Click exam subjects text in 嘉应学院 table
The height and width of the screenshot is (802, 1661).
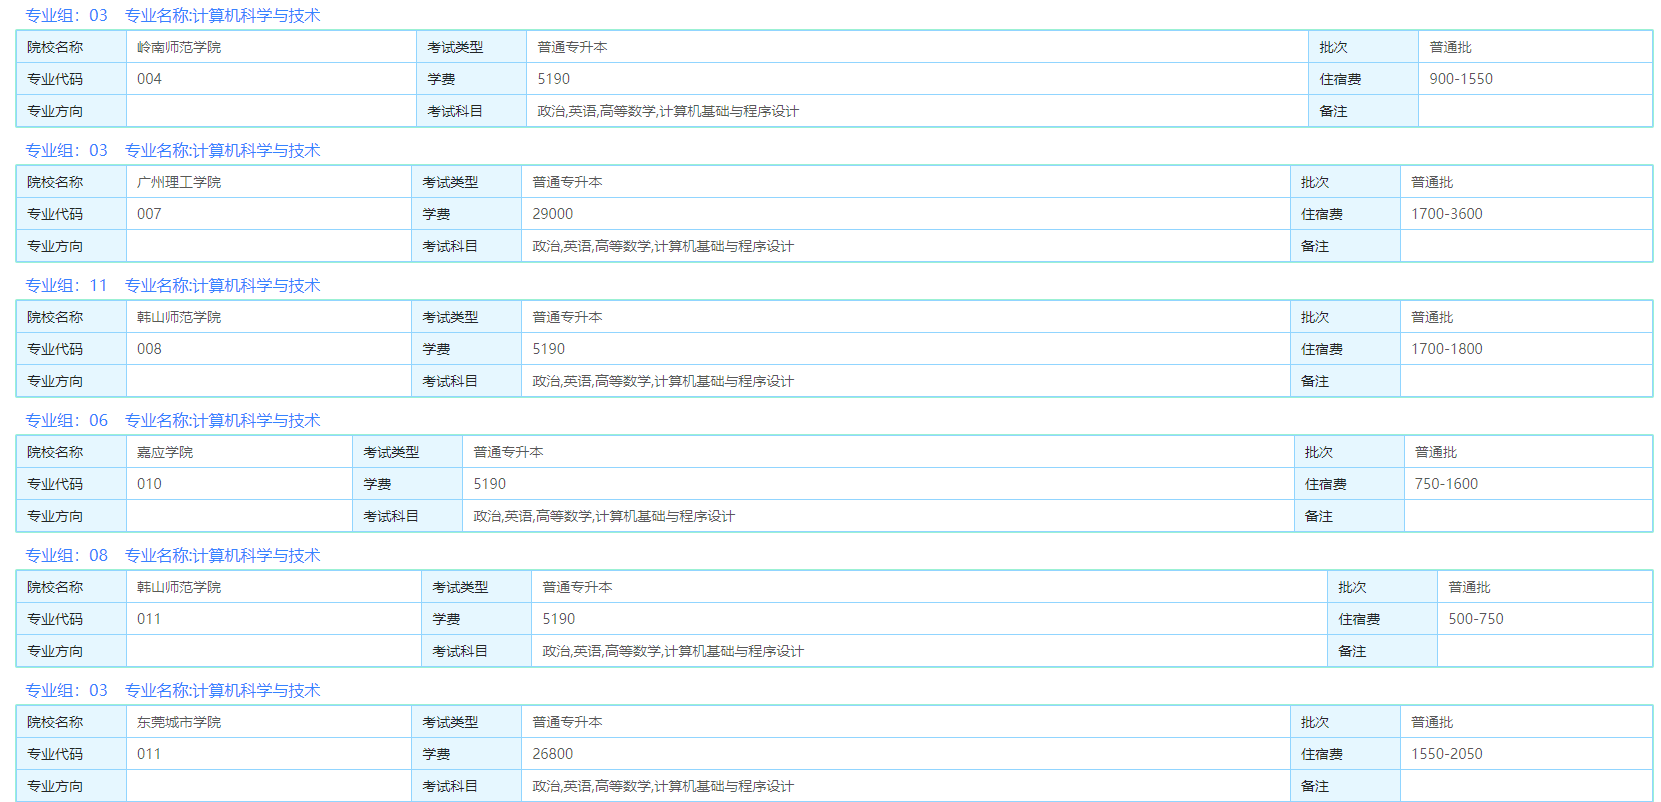604,516
